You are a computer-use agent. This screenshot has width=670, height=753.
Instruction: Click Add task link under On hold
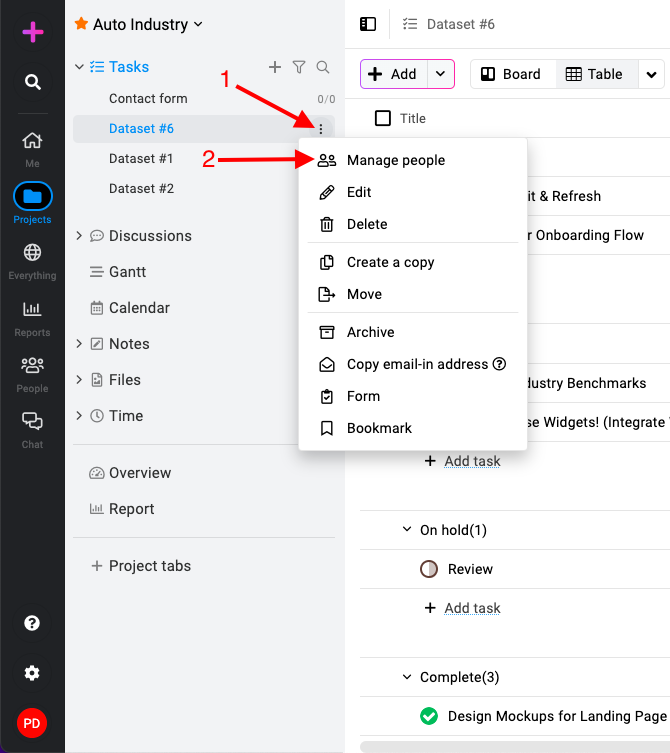[x=472, y=608]
